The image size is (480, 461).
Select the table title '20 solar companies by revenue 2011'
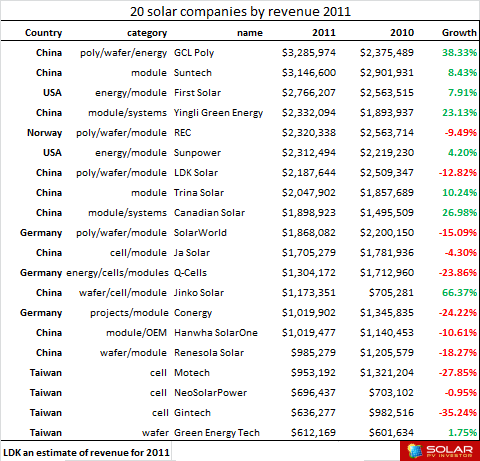240,12
